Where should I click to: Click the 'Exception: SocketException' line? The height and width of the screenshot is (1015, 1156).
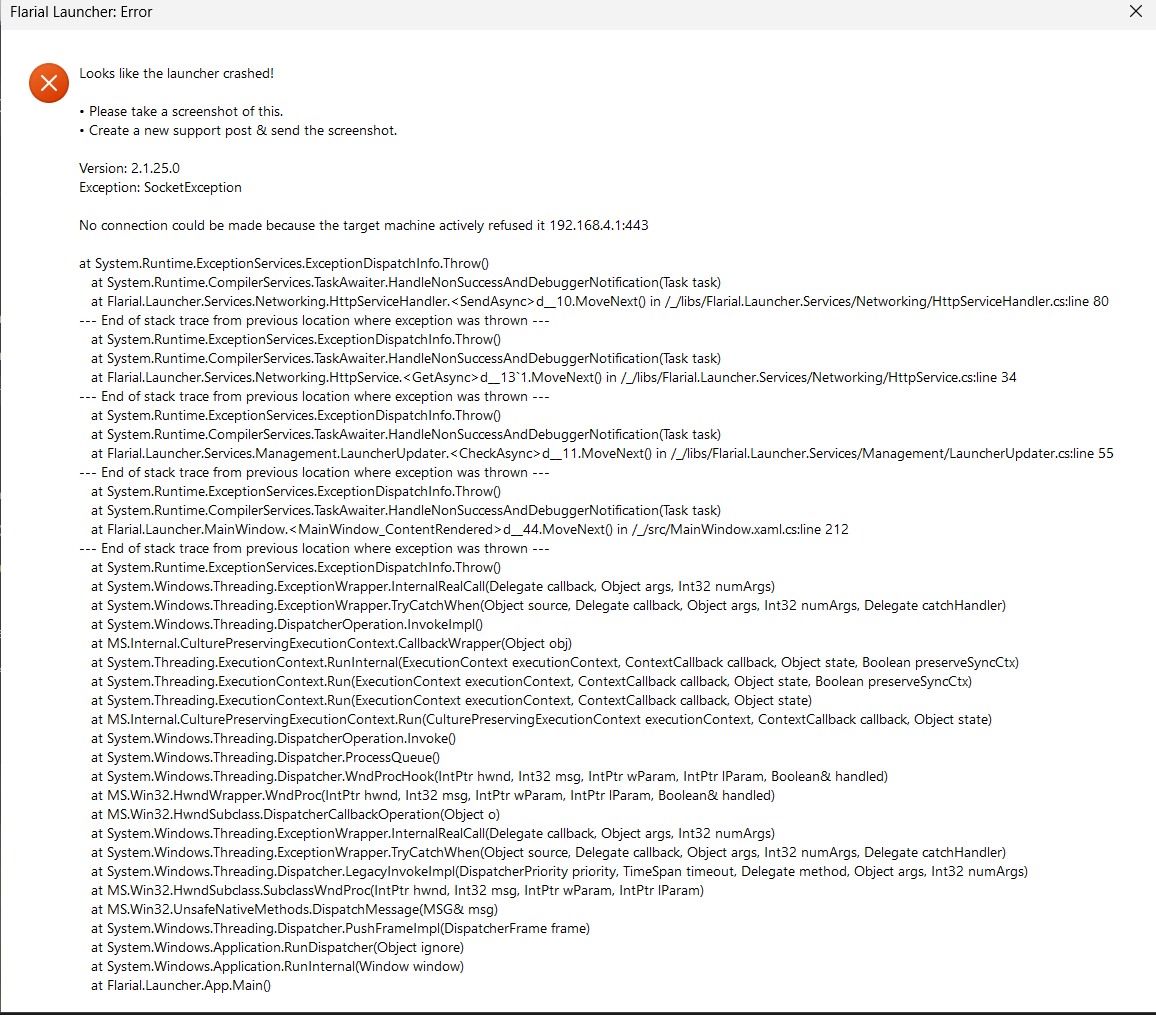point(160,187)
